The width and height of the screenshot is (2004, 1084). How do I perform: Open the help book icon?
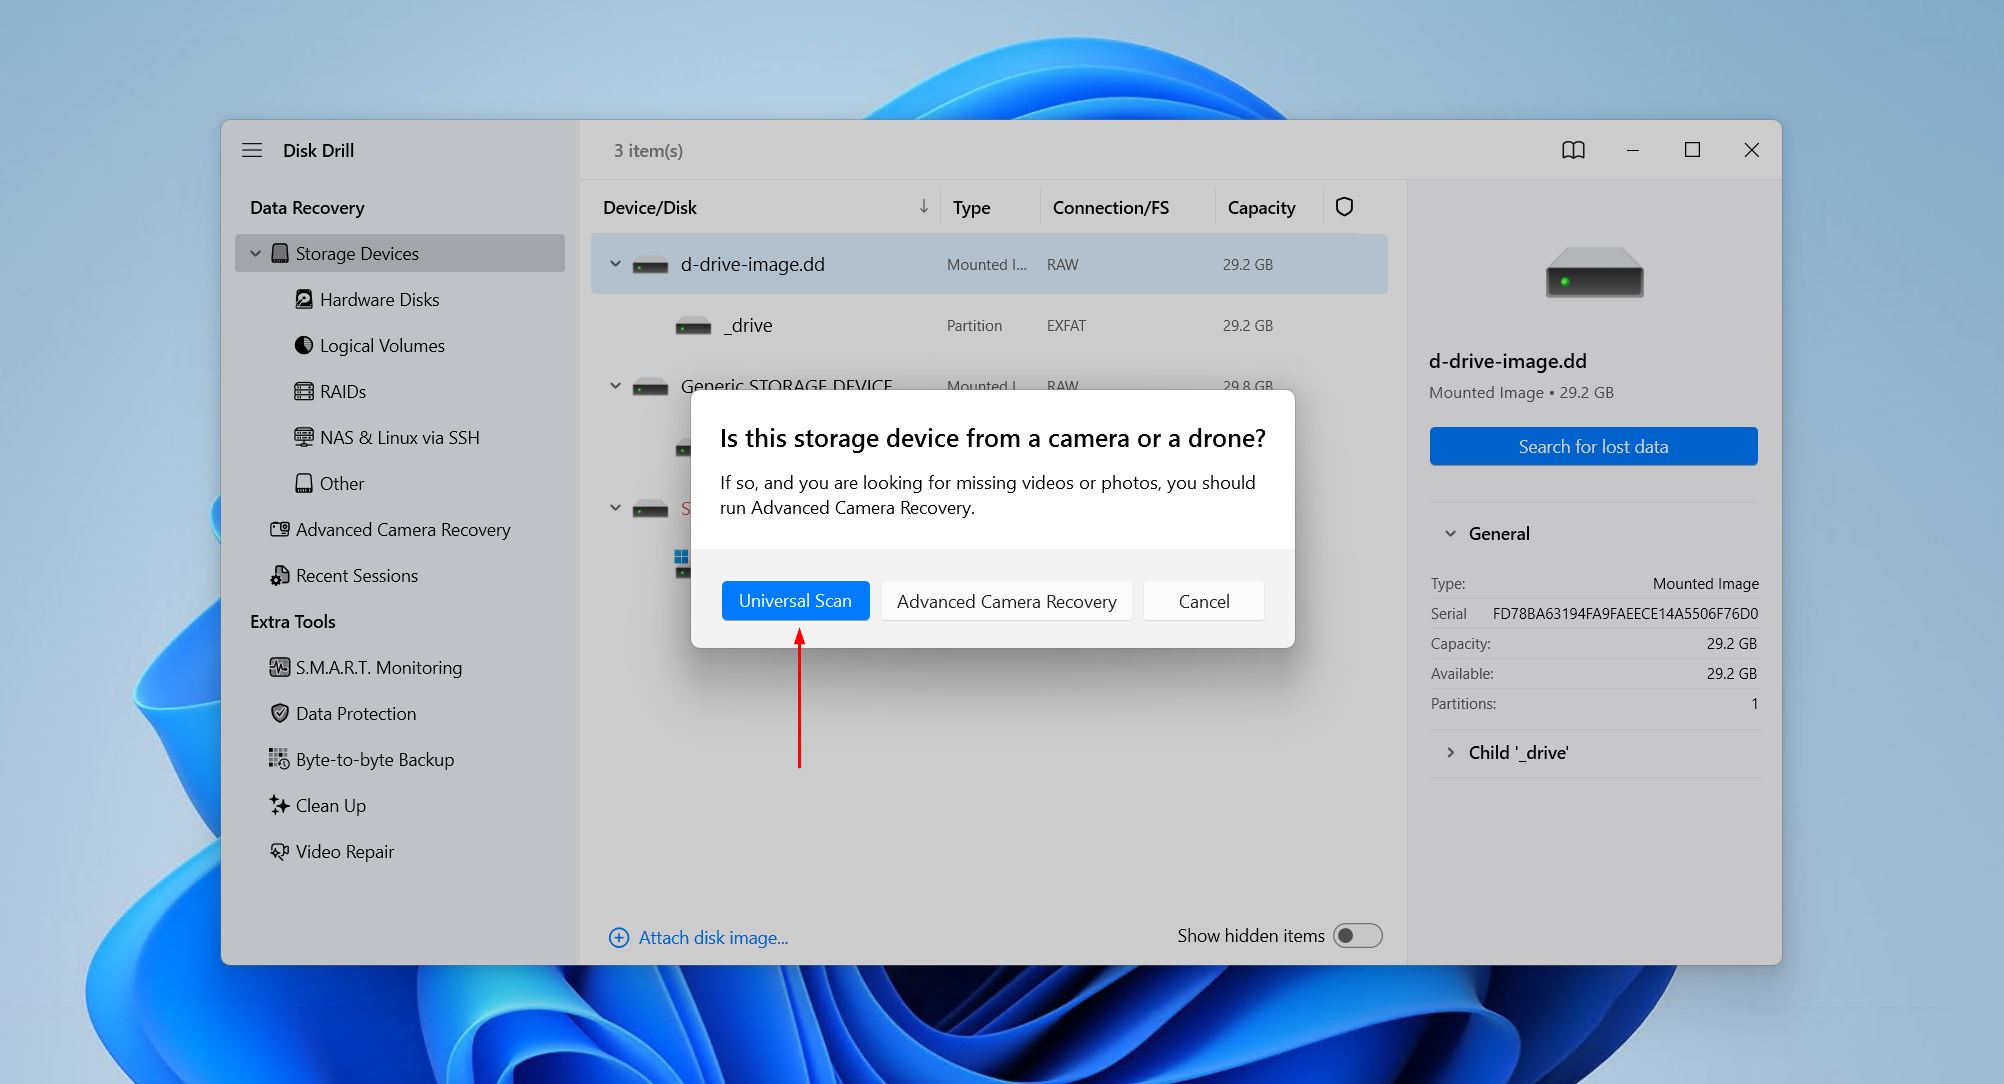tap(1573, 150)
